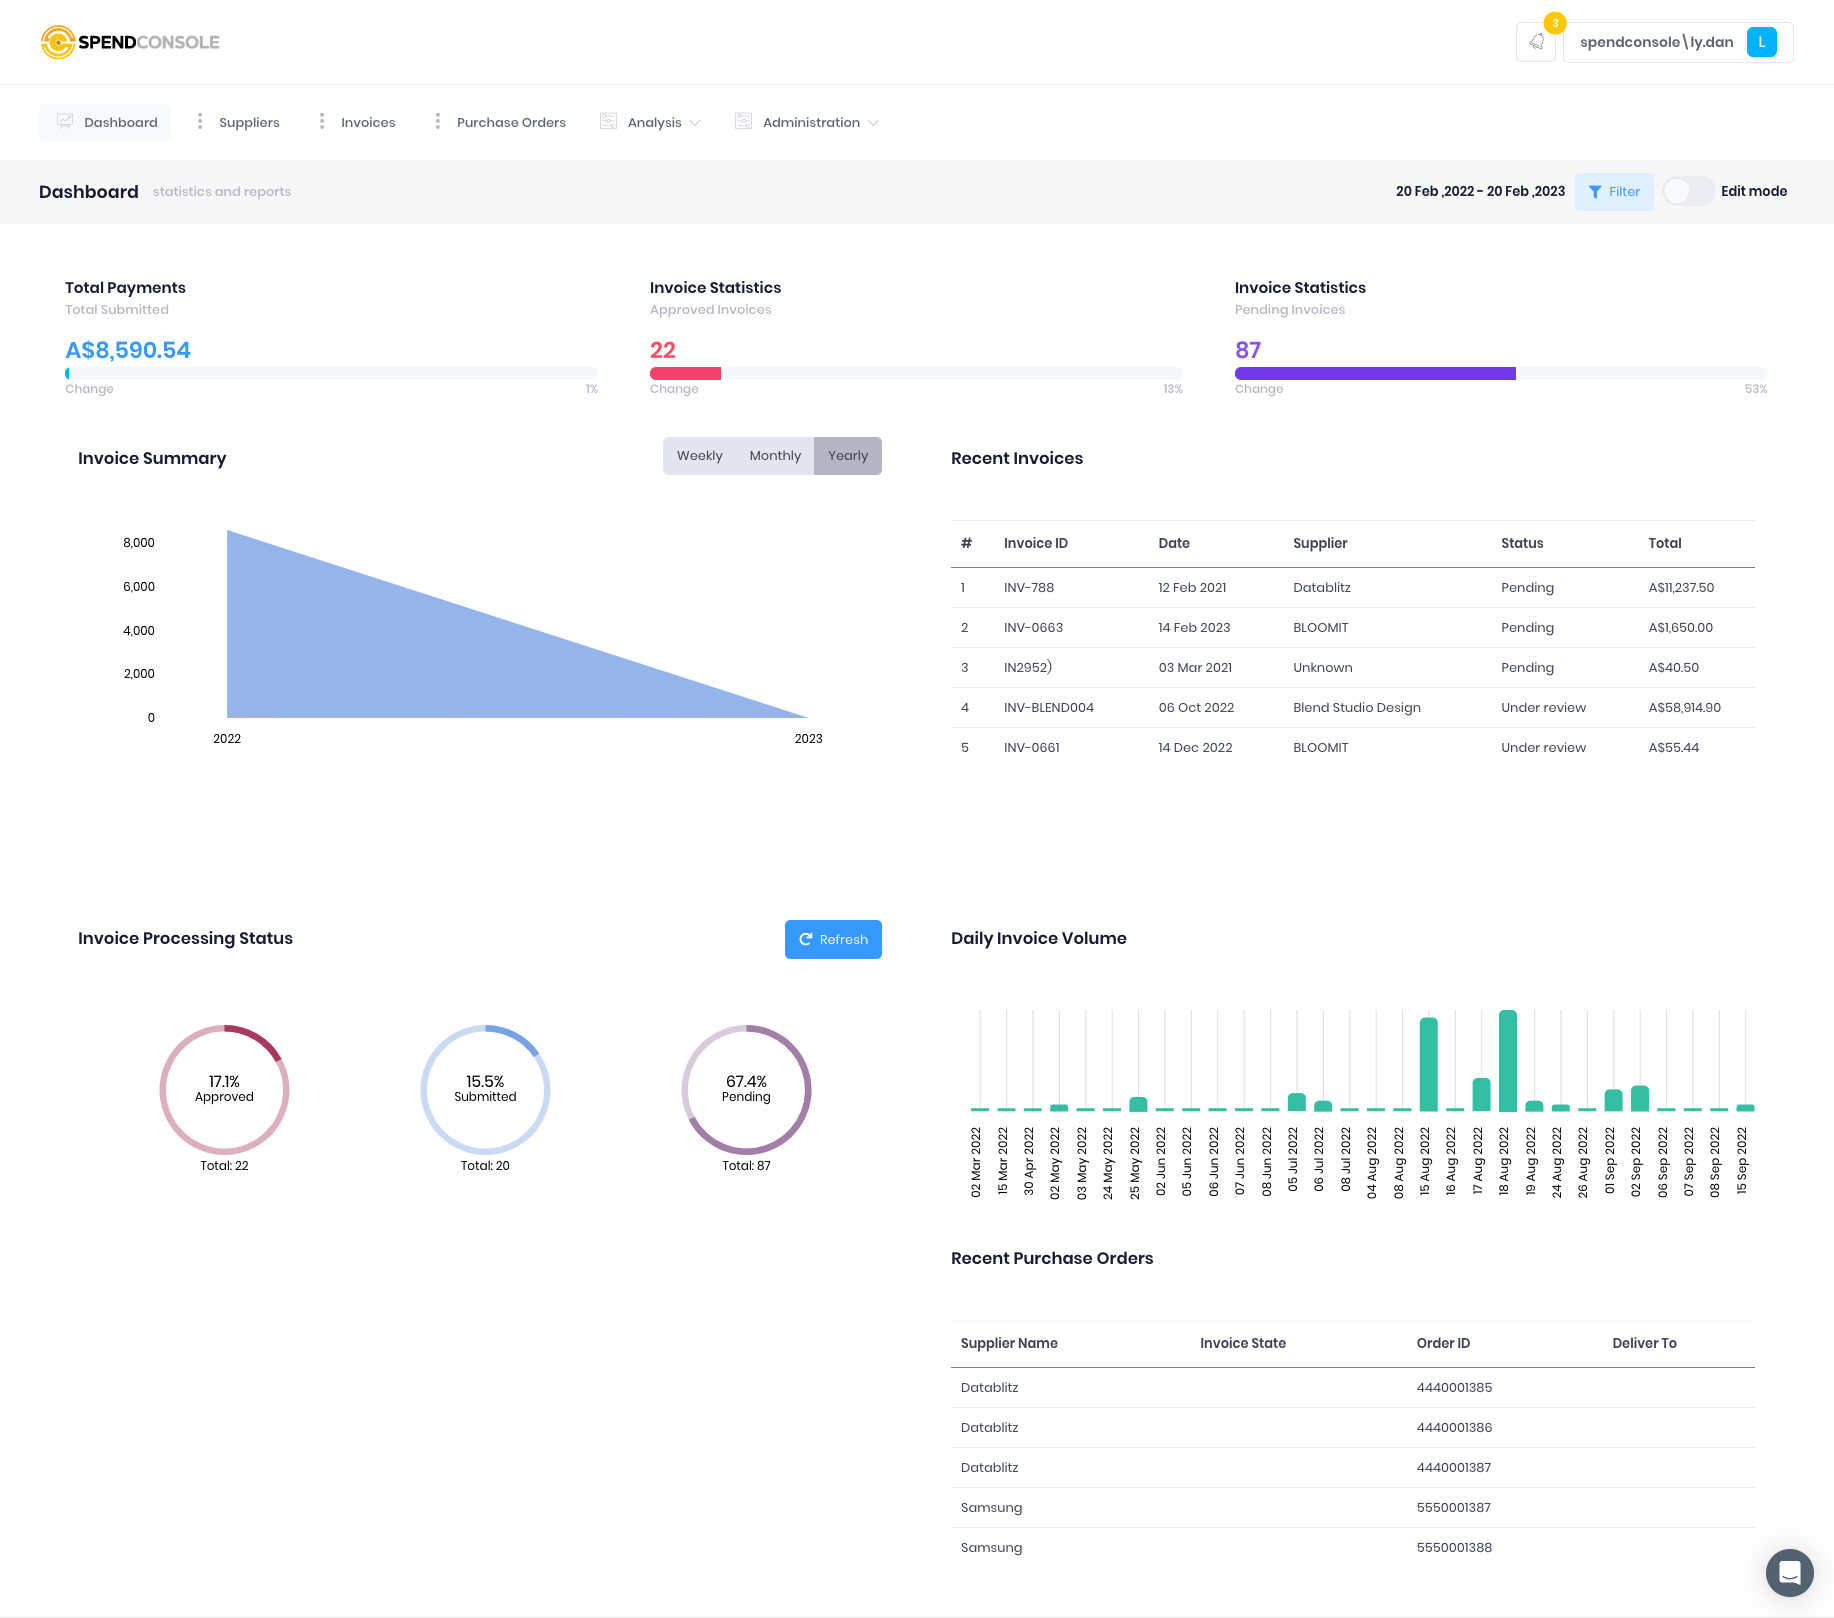1834x1618 pixels.
Task: Navigate to the Invoices section
Action: pos(367,121)
